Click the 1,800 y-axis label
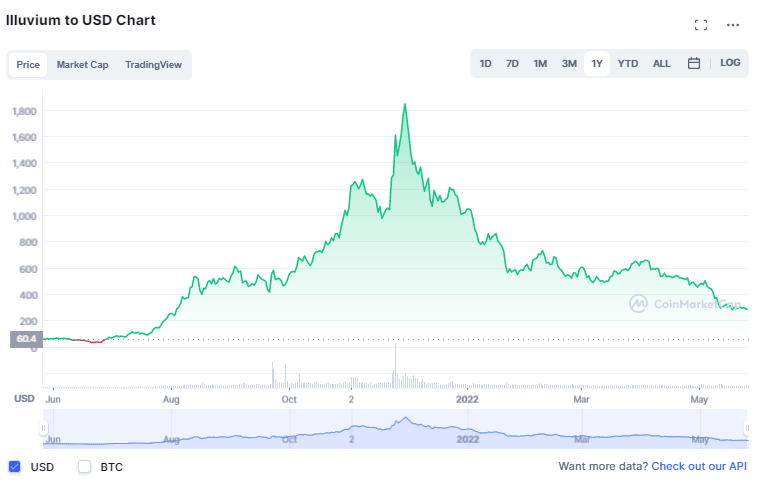 pos(24,111)
